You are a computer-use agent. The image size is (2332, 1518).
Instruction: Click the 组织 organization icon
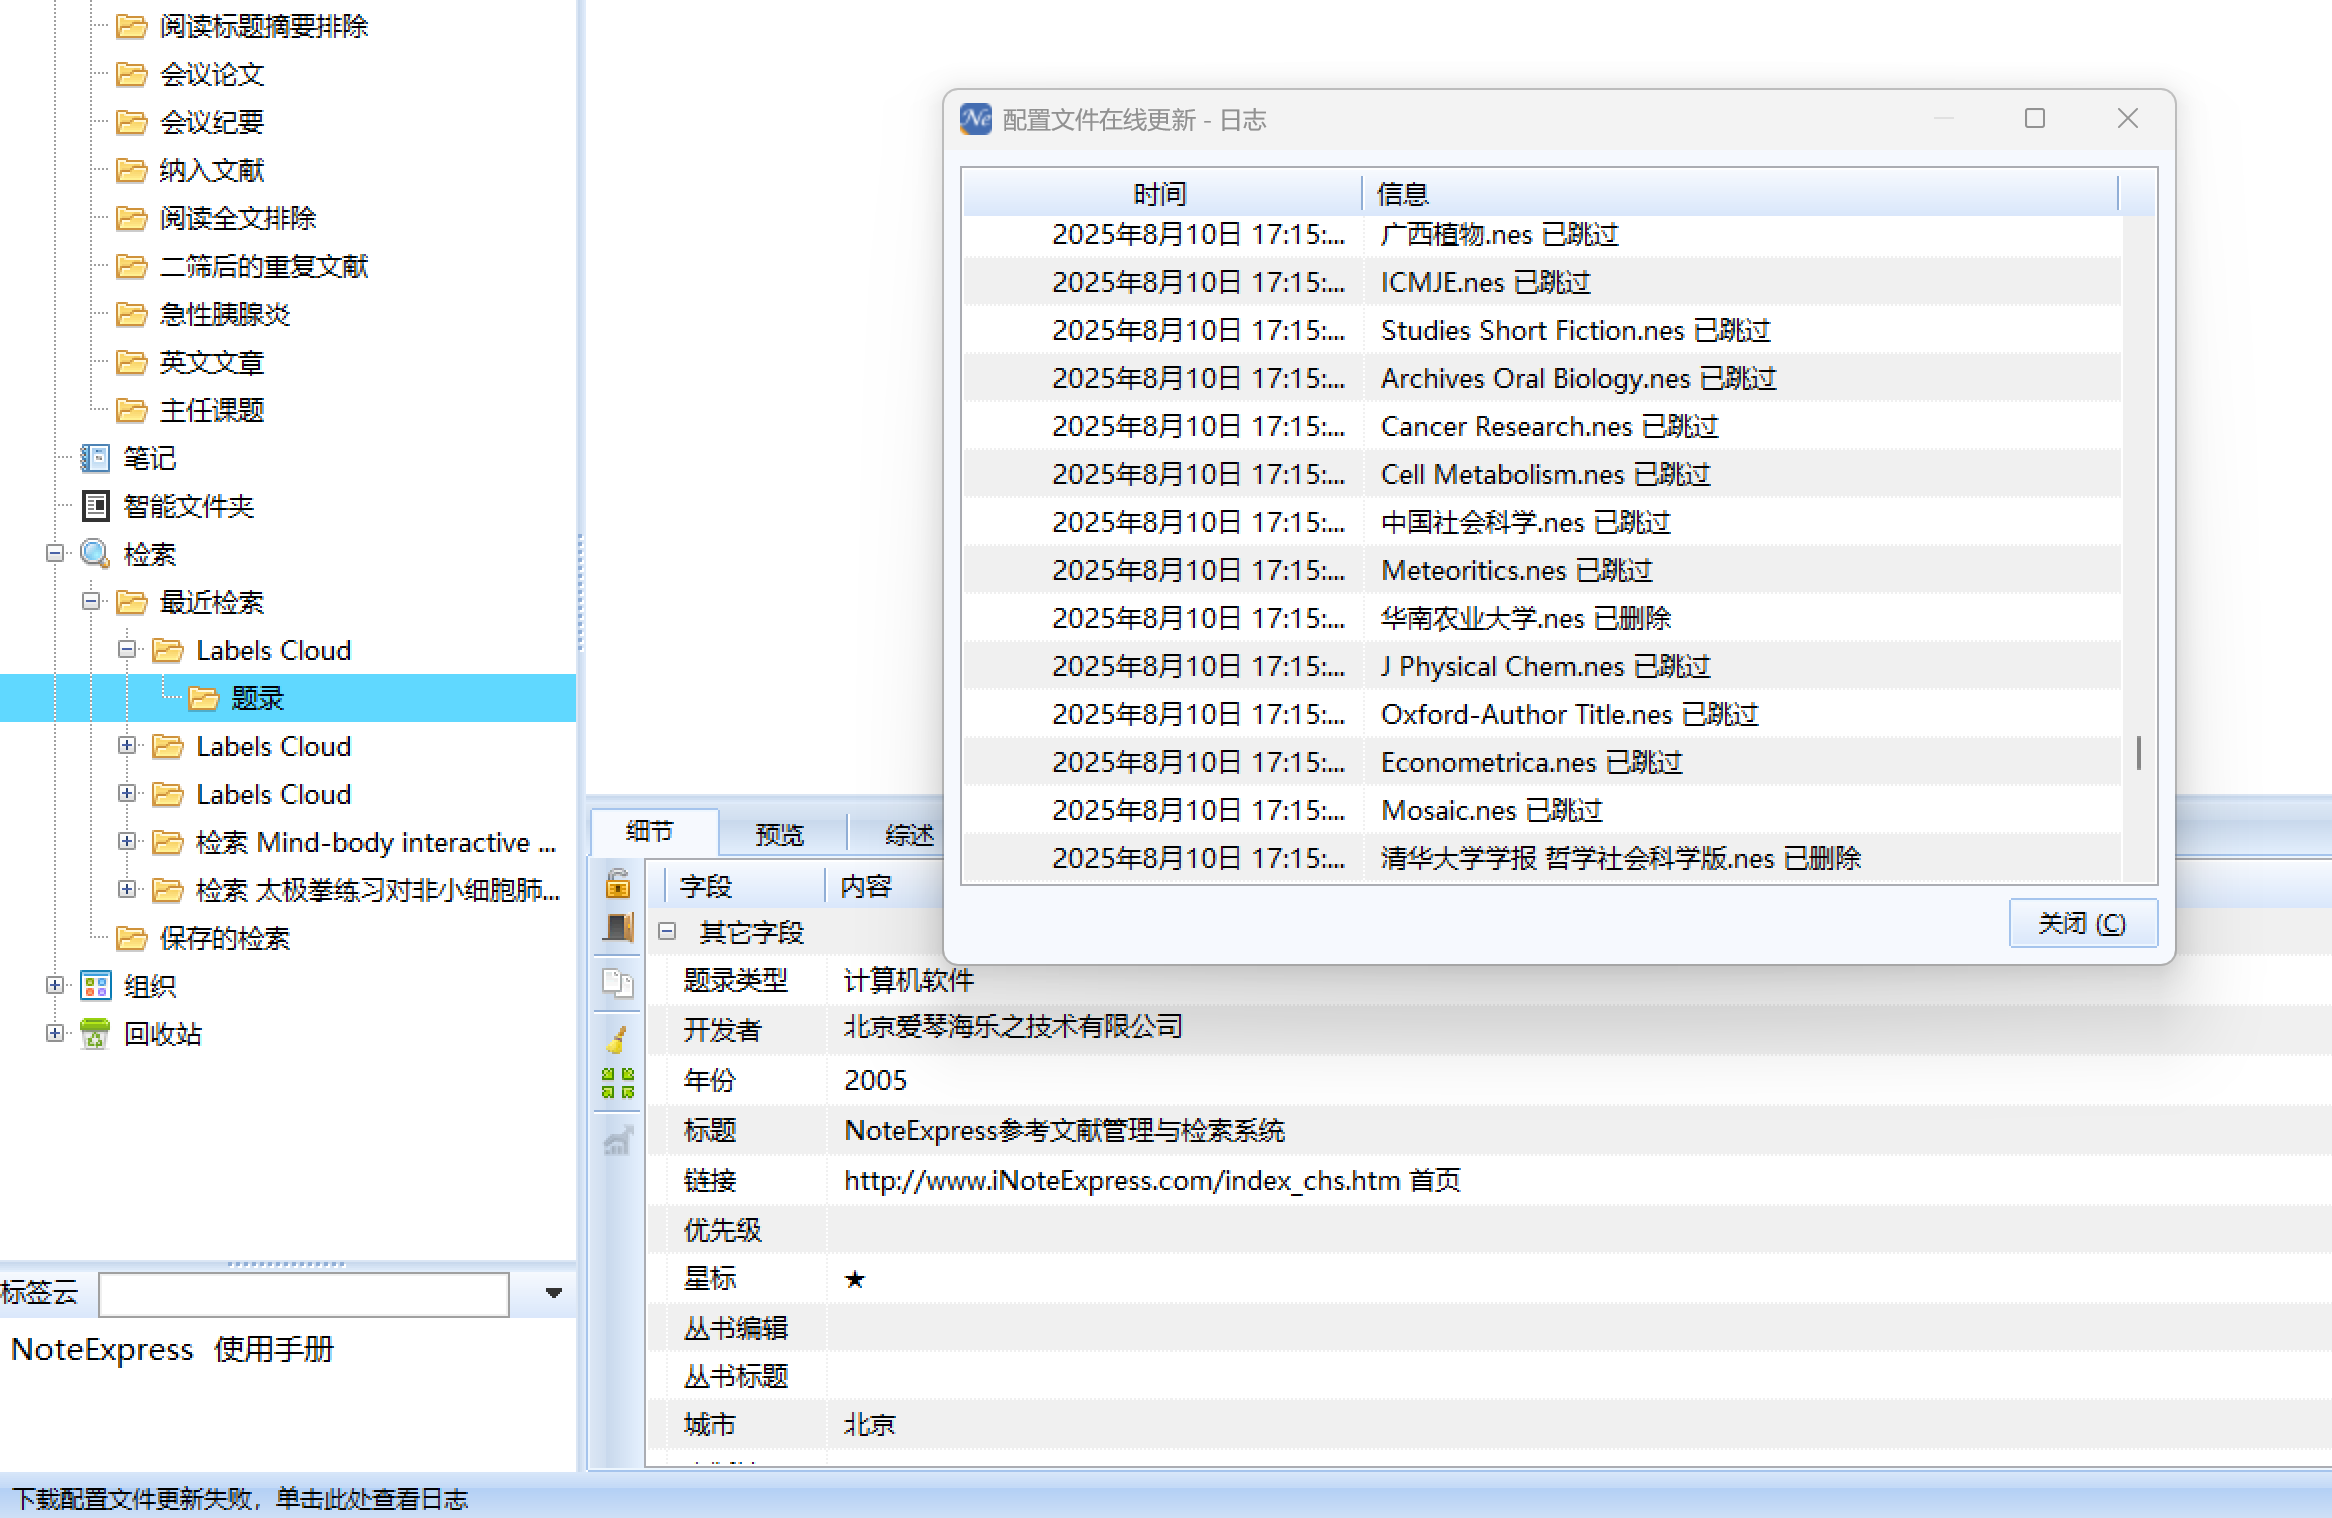(x=95, y=986)
